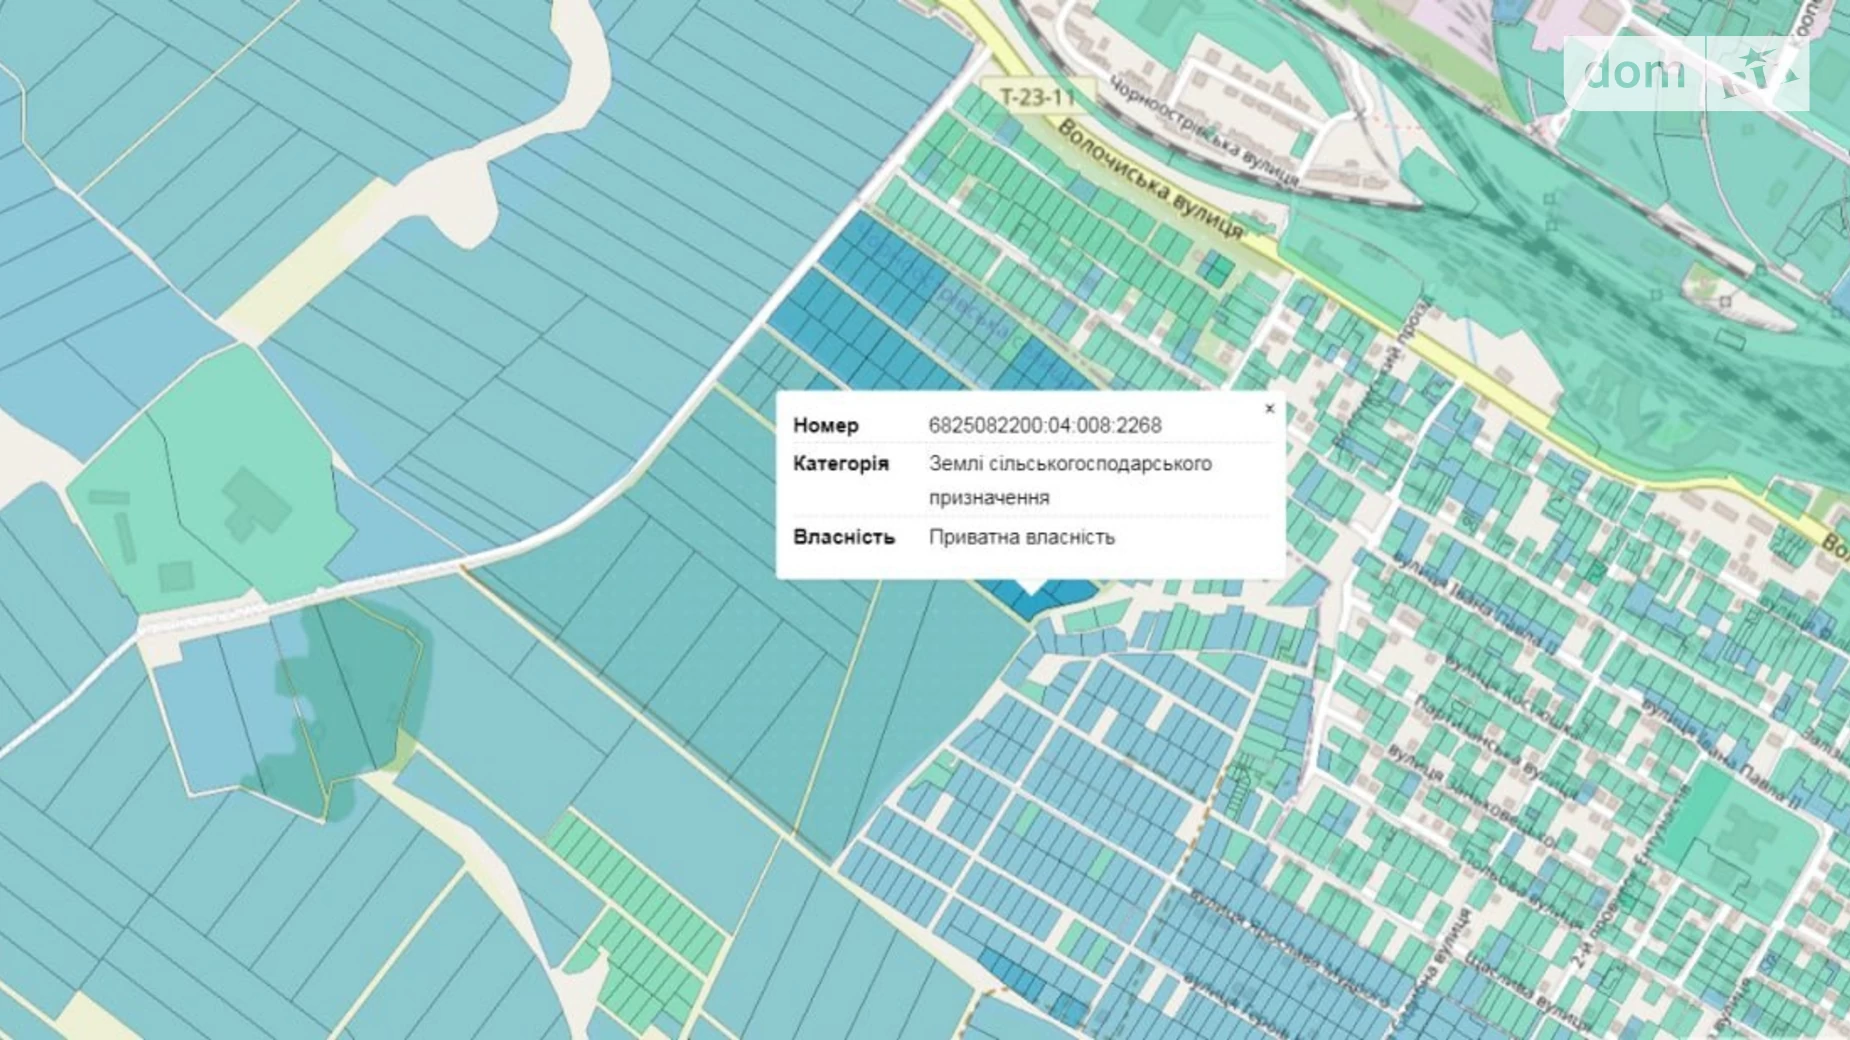Click the T-23-11 road shield
Image resolution: width=1850 pixels, height=1040 pixels.
[x=1037, y=97]
